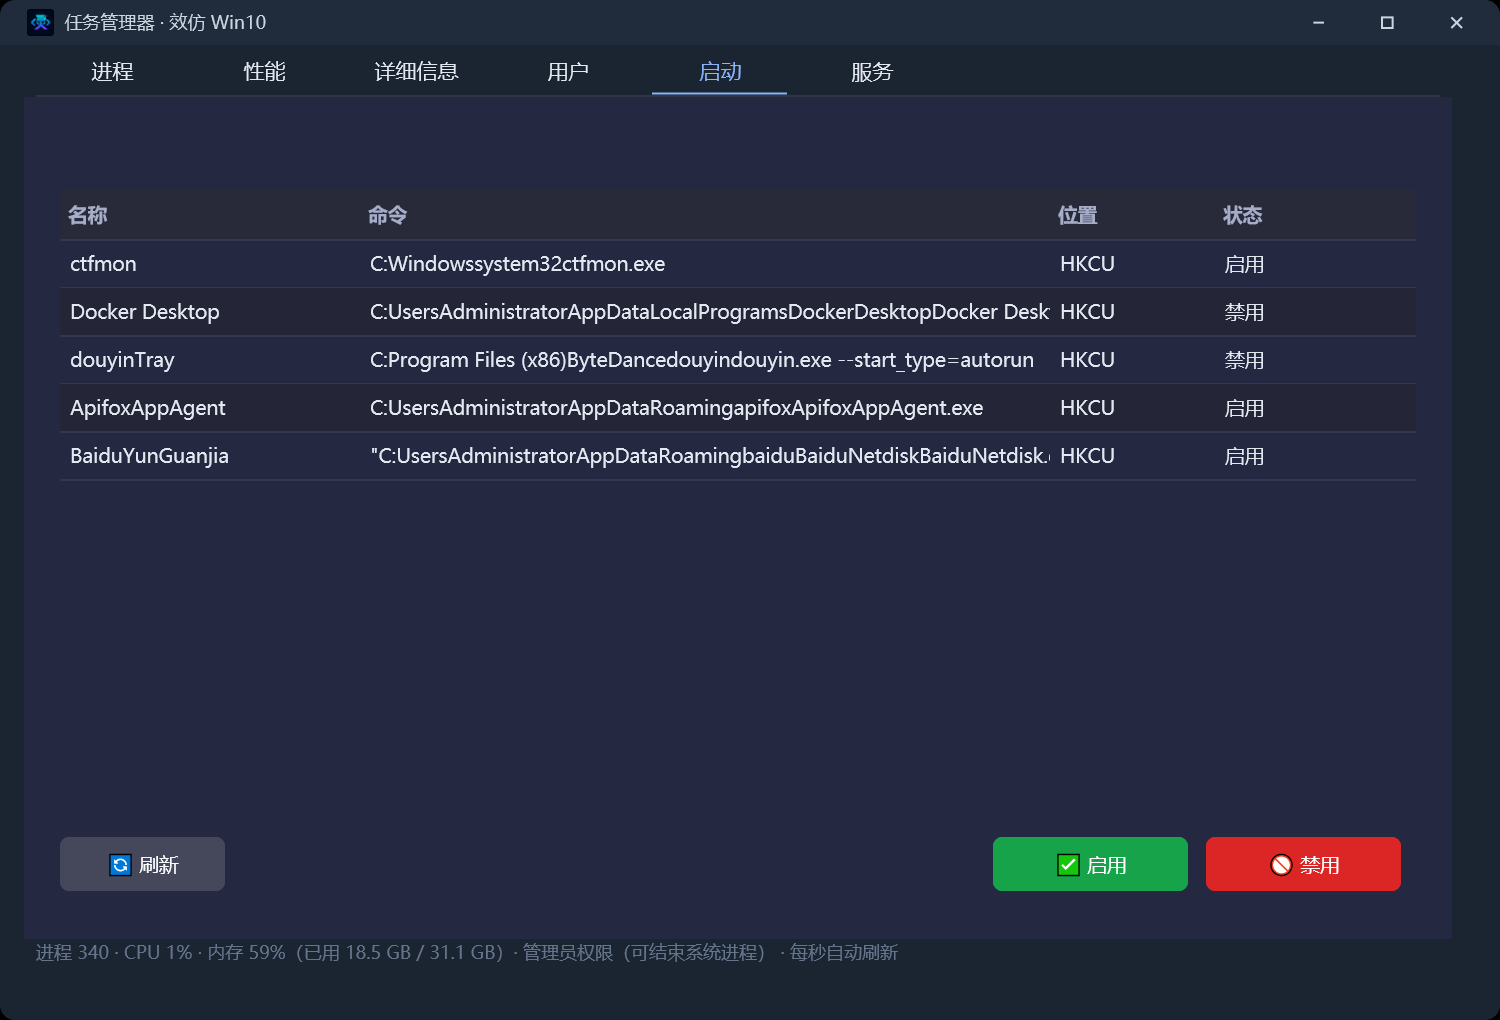Click the status bar process and memory summary
1500x1020 pixels.
coord(467,952)
